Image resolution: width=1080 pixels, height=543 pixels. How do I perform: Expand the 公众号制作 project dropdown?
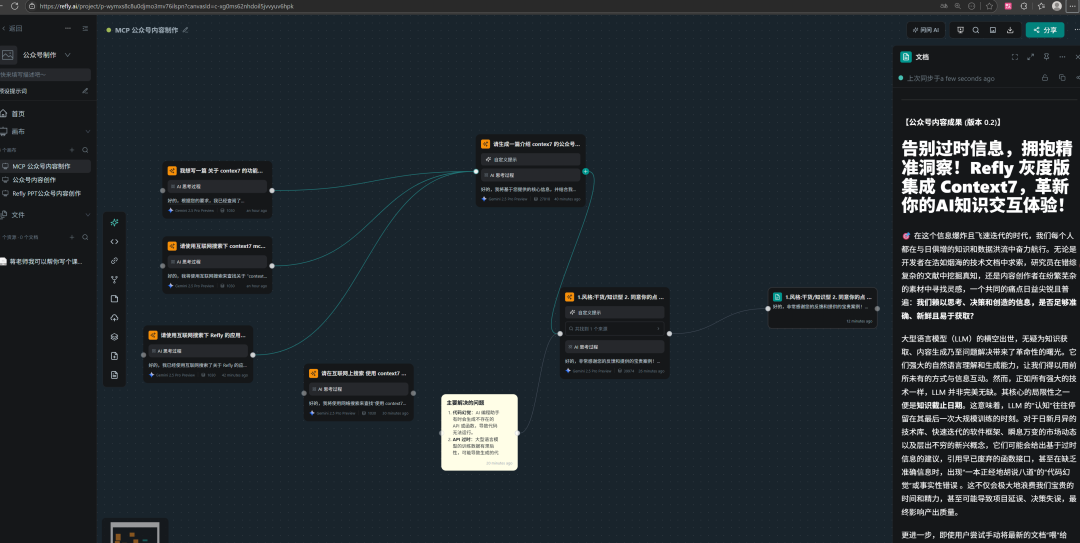coord(68,55)
